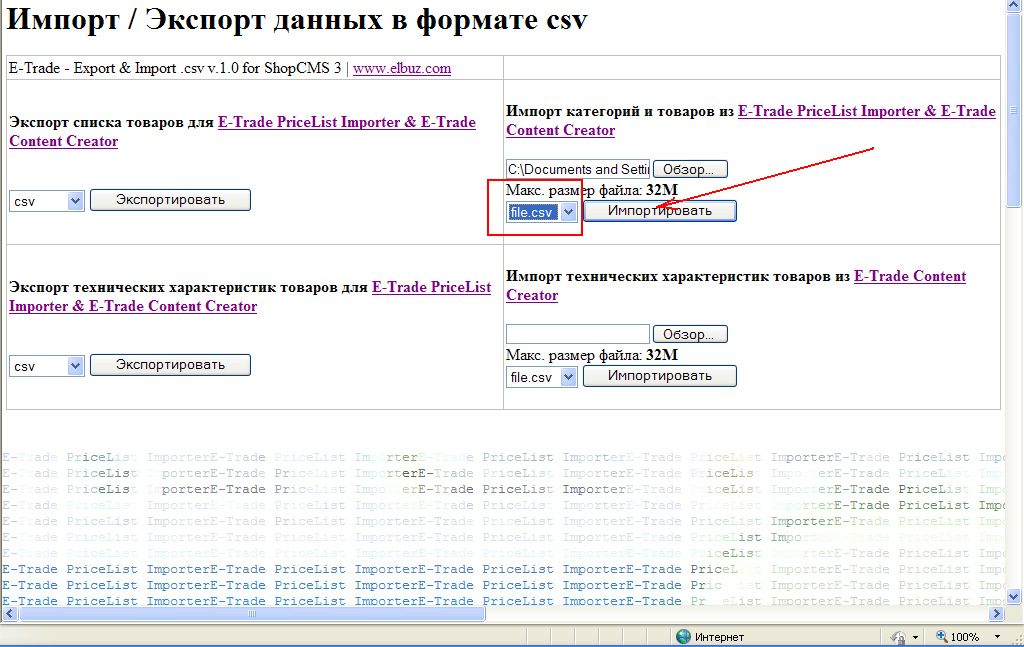Open the www.elbuz.com link

click(402, 69)
